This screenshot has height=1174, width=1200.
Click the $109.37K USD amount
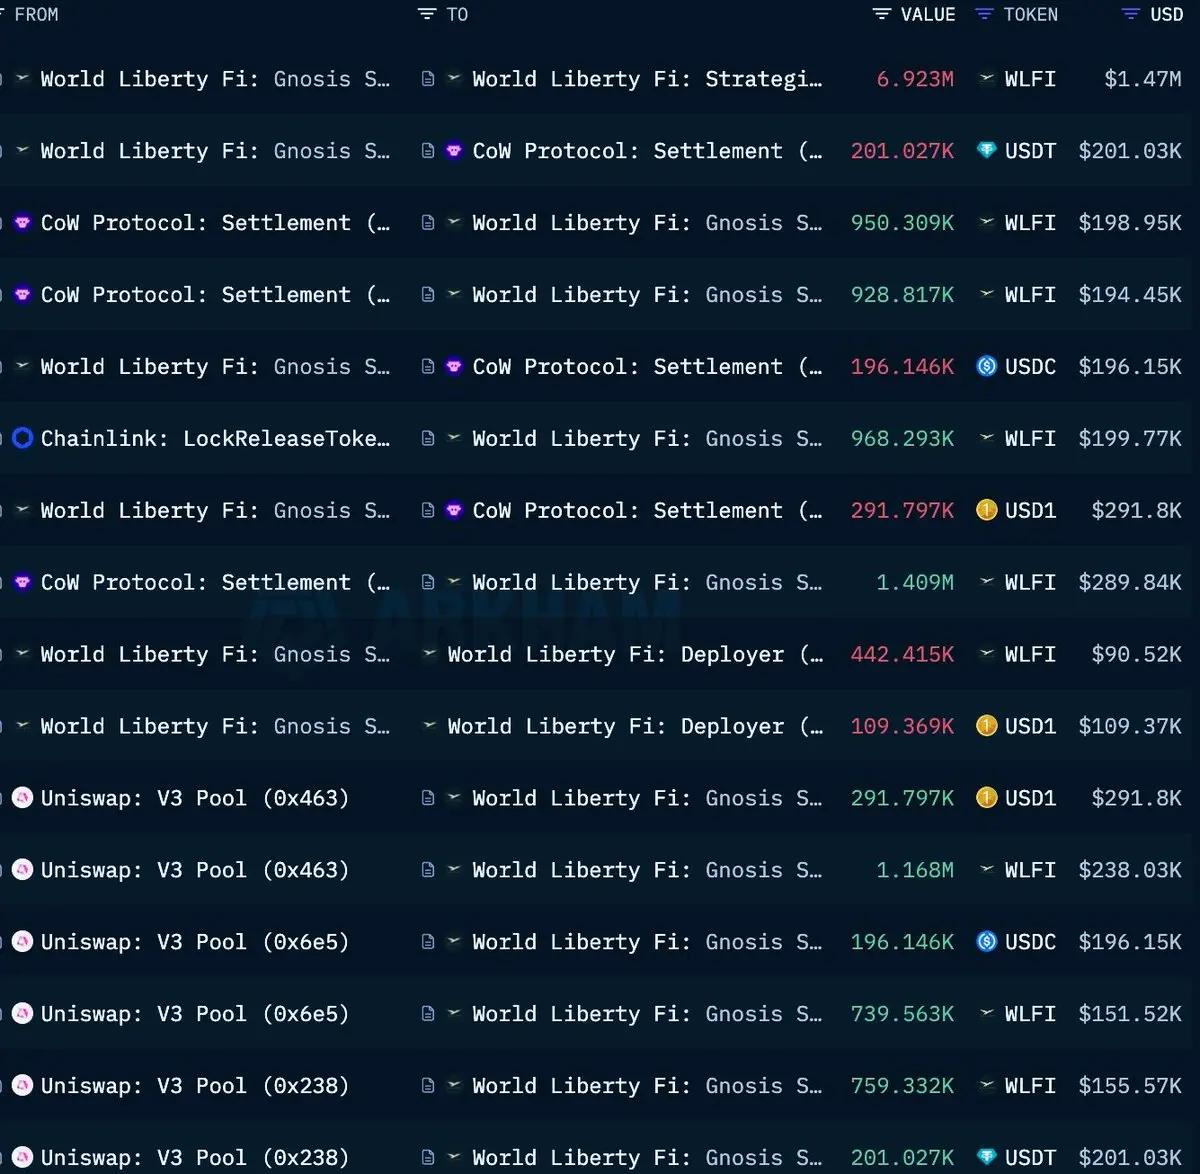[x=1130, y=726]
